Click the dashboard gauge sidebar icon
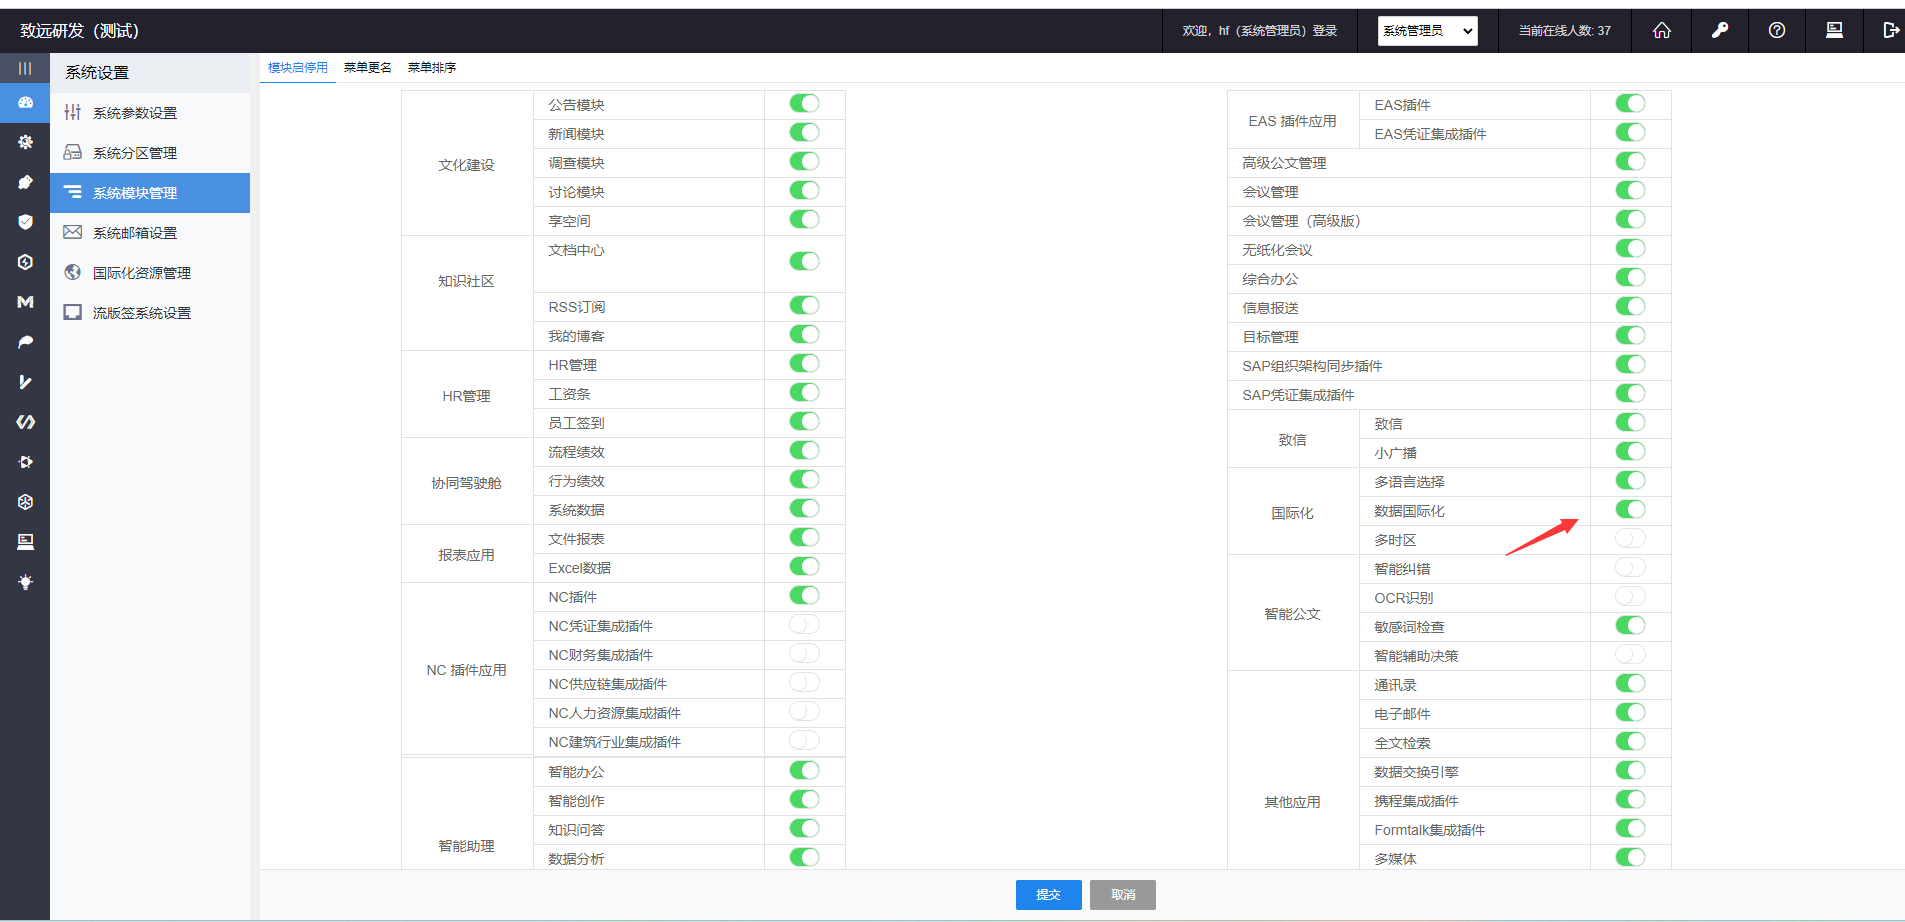This screenshot has height=922, width=1905. [25, 103]
